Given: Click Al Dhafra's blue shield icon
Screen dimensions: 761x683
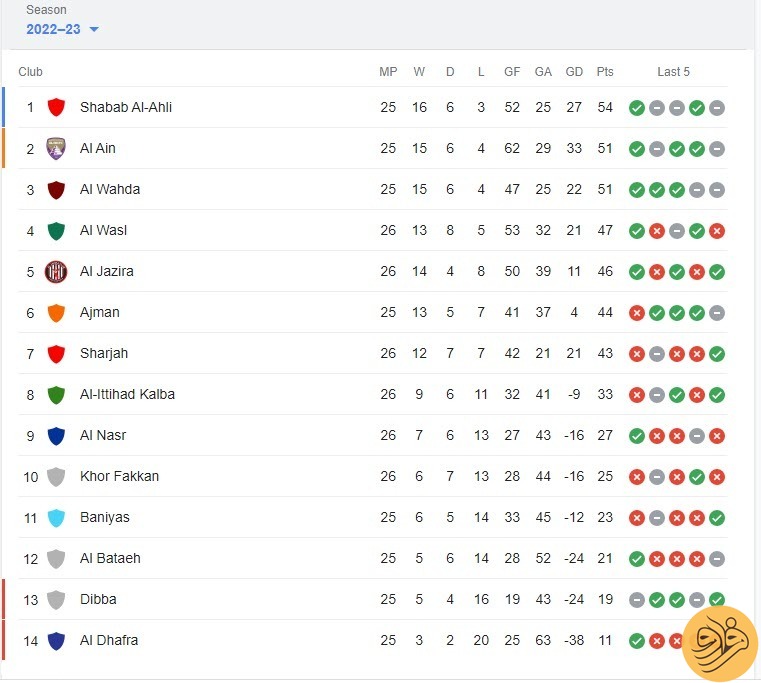Looking at the screenshot, I should pyautogui.click(x=56, y=641).
